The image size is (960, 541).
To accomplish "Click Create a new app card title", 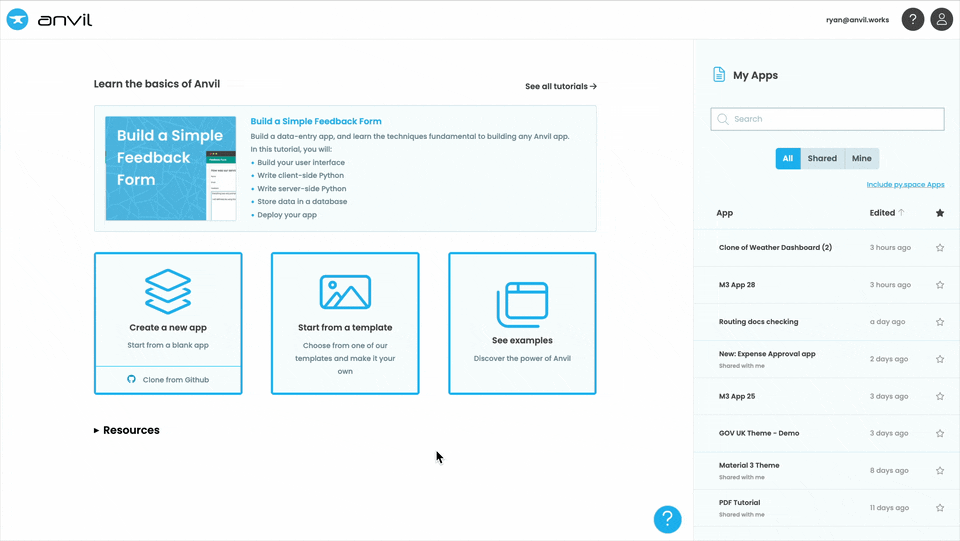I will [x=168, y=327].
